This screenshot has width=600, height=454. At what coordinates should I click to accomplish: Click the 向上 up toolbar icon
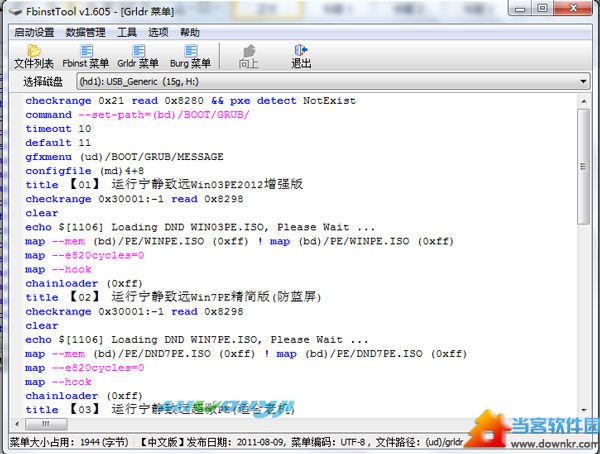pos(249,57)
